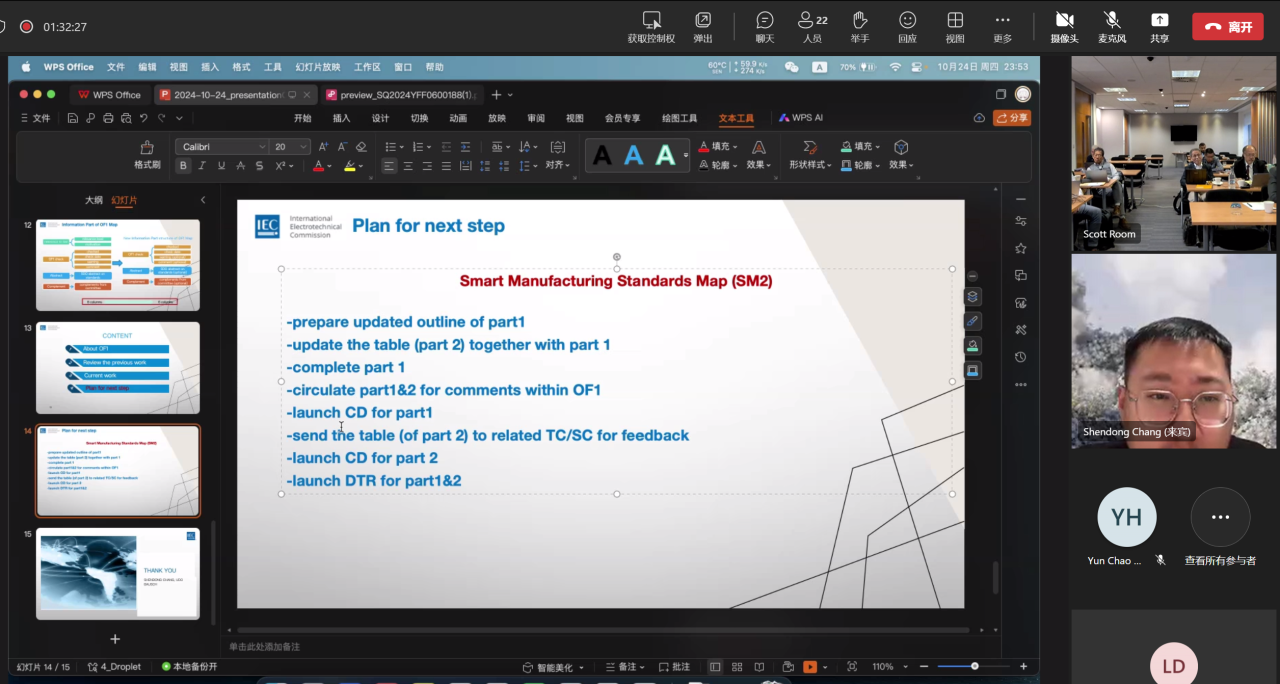Adjust the zoom slider in the status bar
Screen dimensions: 1280x684
[x=974, y=666]
